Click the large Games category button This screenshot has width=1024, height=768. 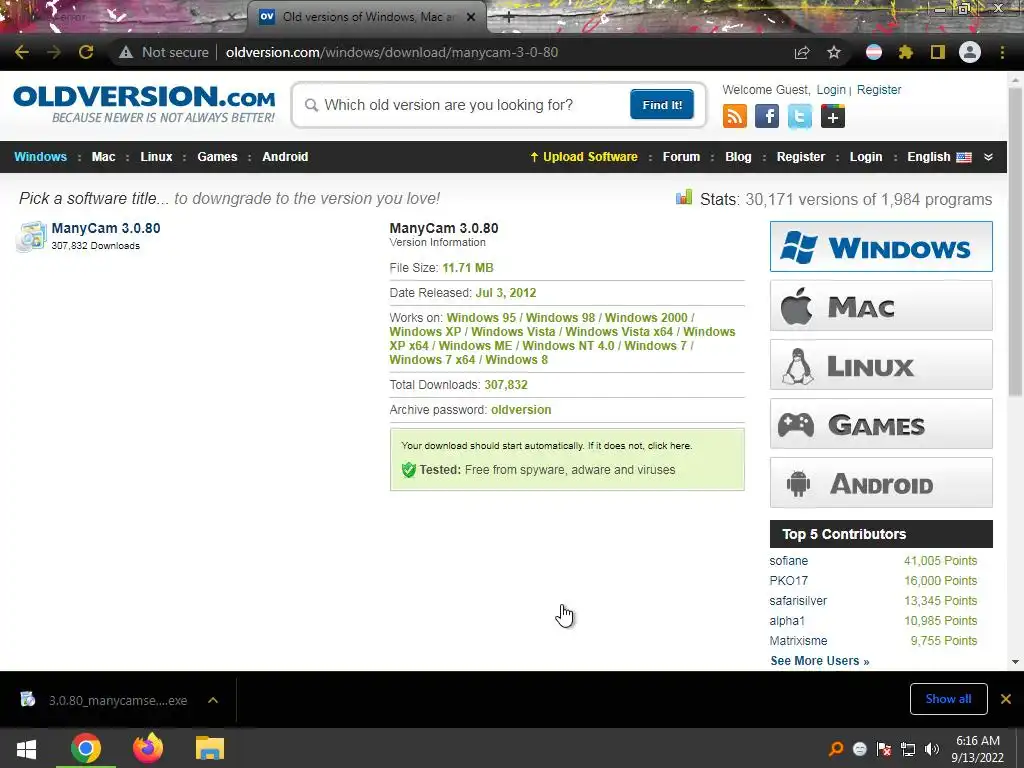click(x=881, y=424)
